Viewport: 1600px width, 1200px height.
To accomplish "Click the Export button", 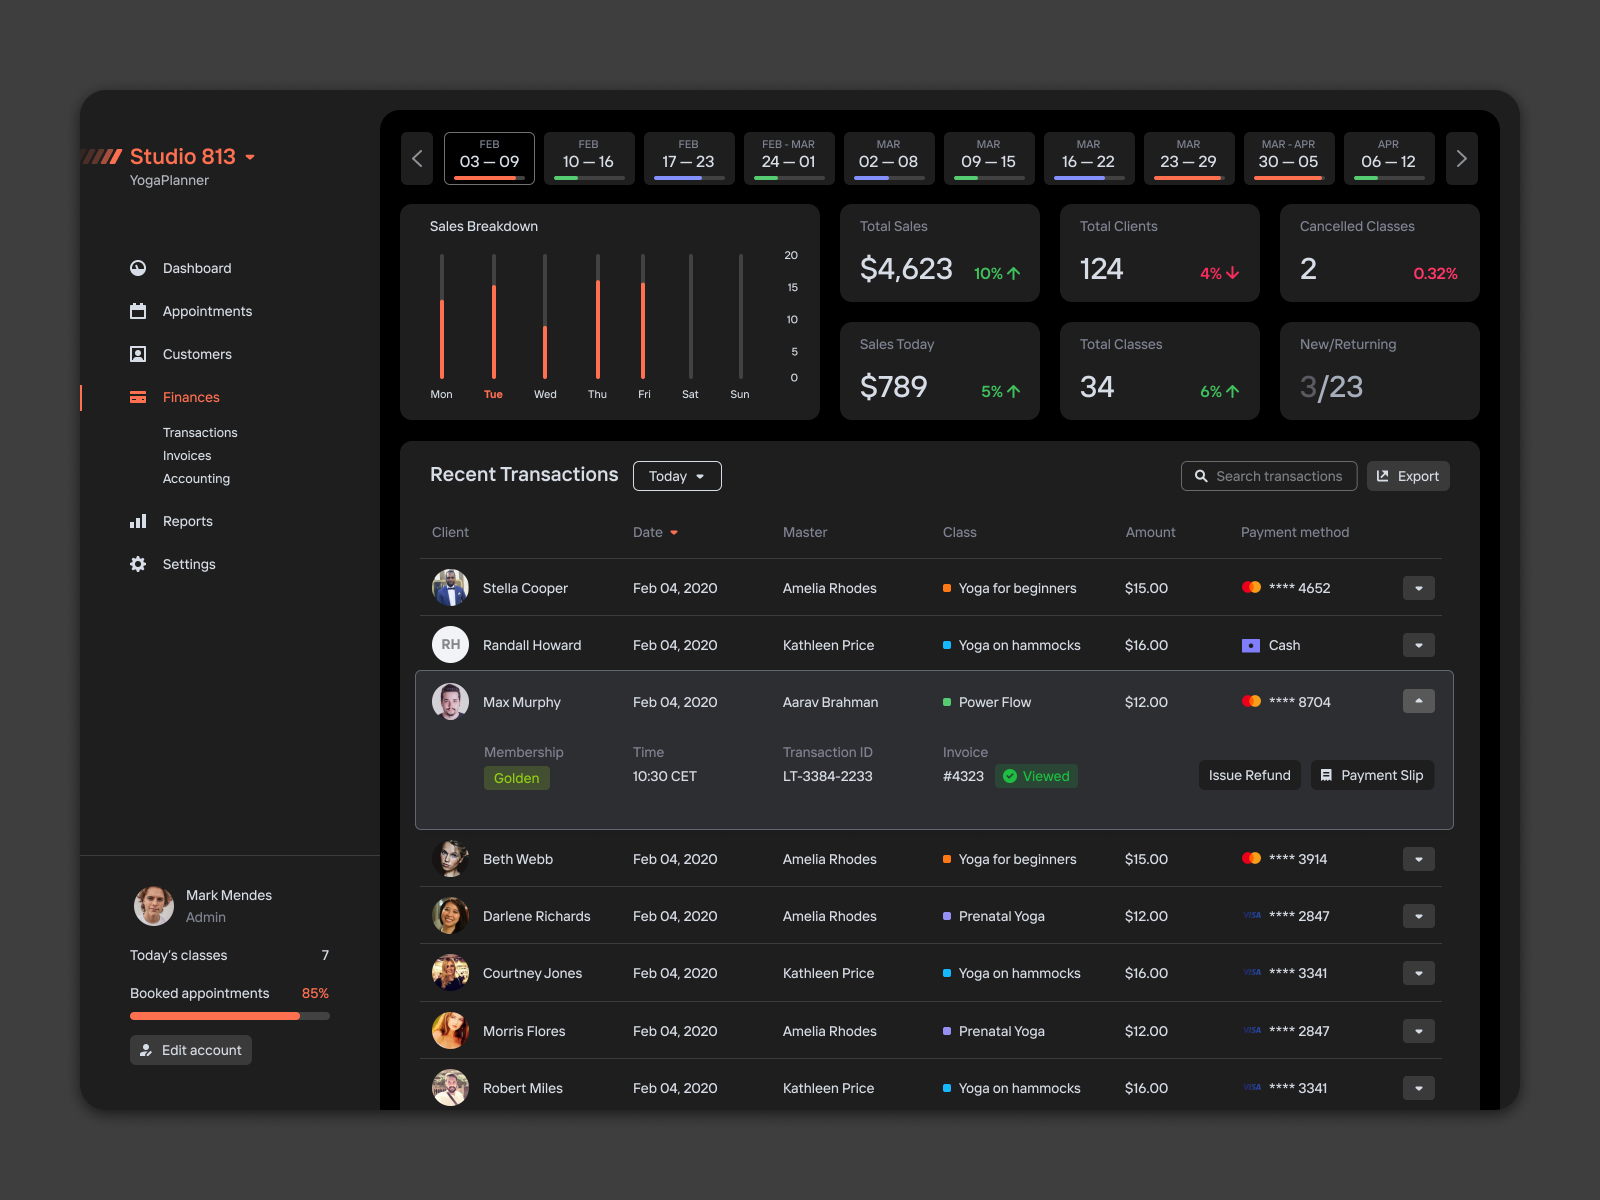I will (1408, 476).
